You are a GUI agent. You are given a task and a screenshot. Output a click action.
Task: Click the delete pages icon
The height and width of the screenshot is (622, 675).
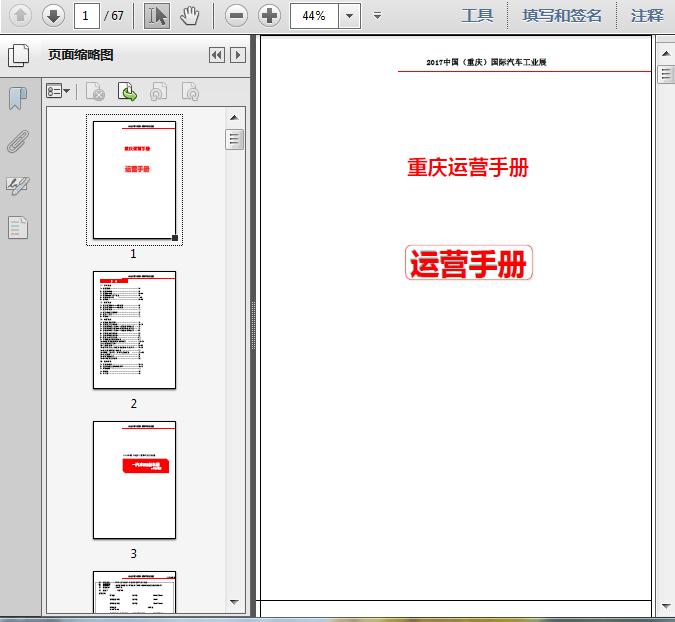coord(96,92)
